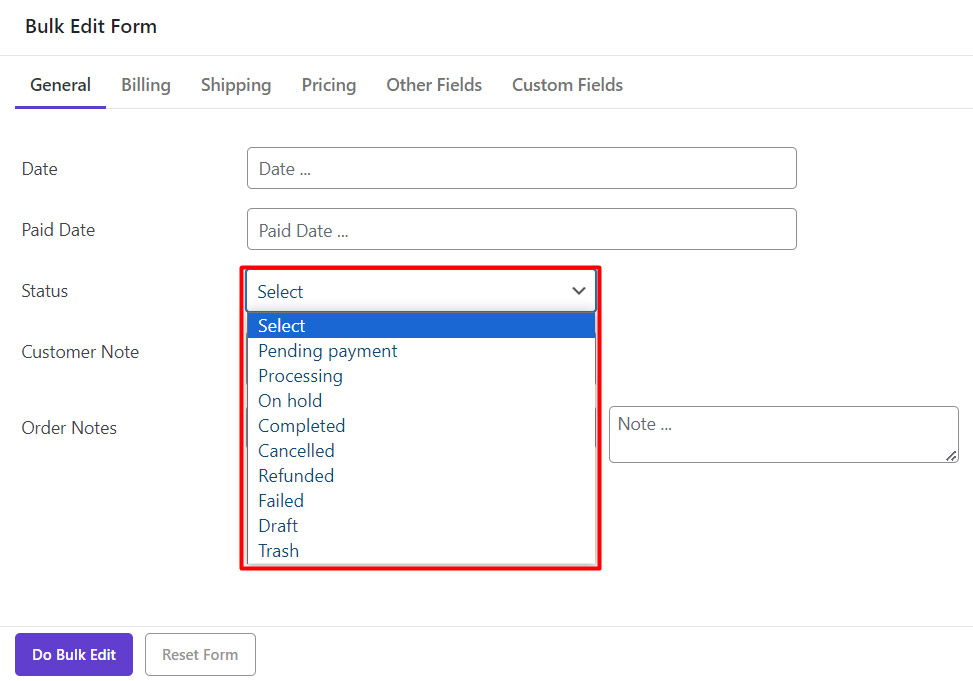This screenshot has width=973, height=681.
Task: Select Failed status option
Action: (x=281, y=501)
